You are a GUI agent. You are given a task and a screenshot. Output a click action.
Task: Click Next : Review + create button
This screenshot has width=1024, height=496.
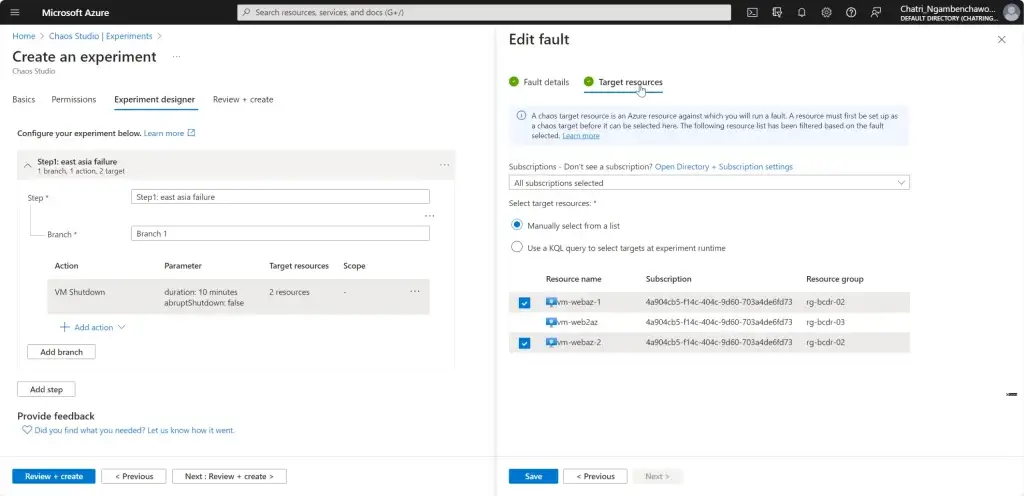click(x=229, y=476)
